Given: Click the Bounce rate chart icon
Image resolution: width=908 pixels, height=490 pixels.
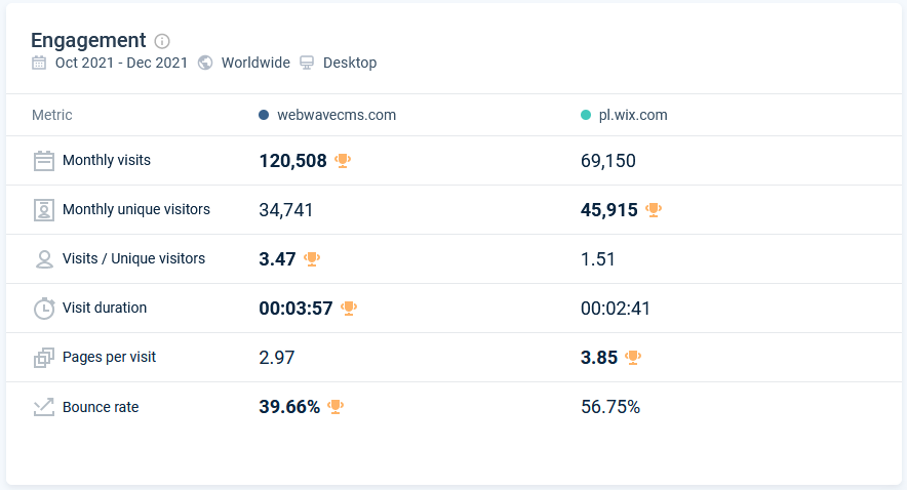Looking at the screenshot, I should coord(44,407).
